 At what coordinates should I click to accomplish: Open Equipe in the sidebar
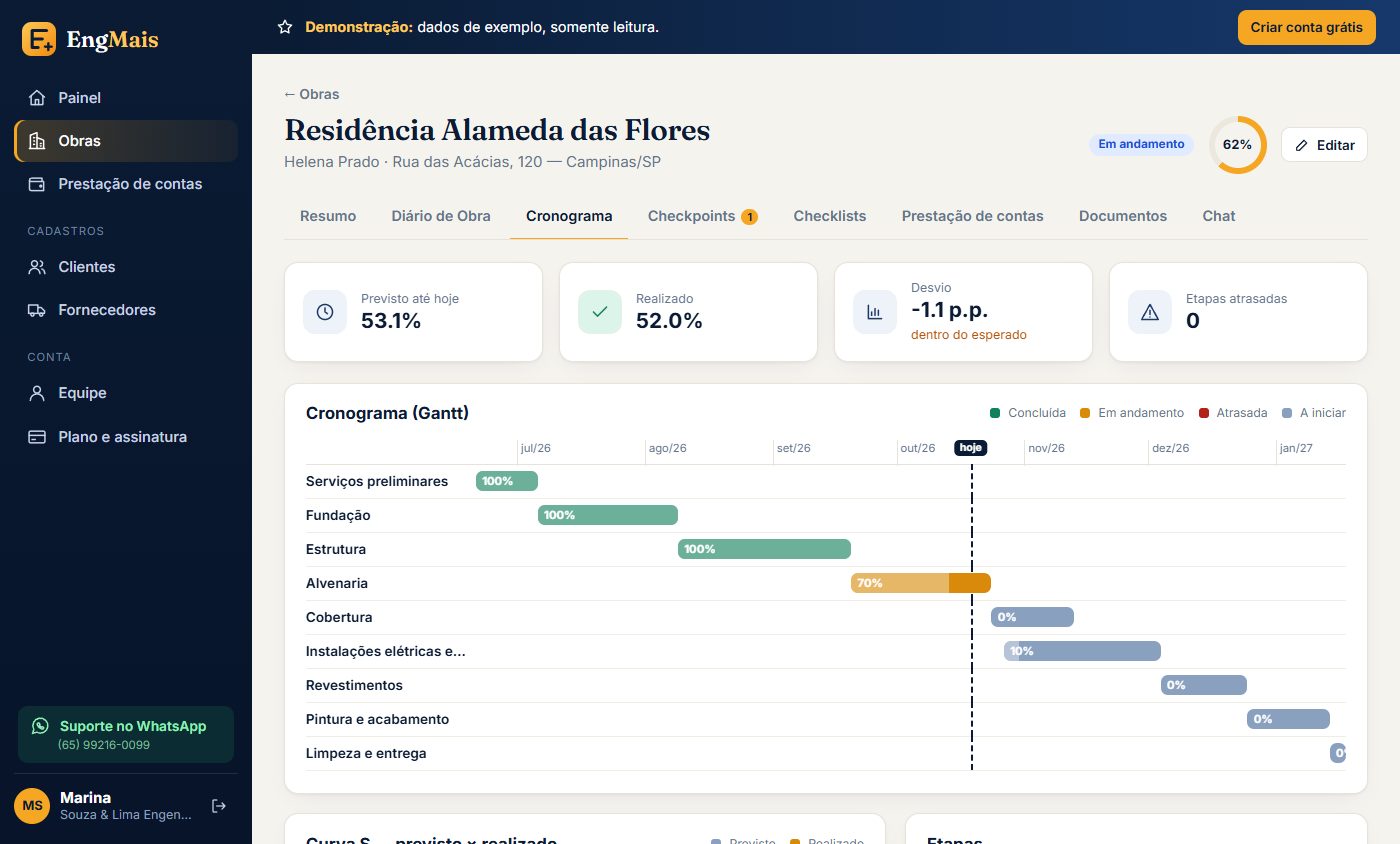[x=126, y=393]
